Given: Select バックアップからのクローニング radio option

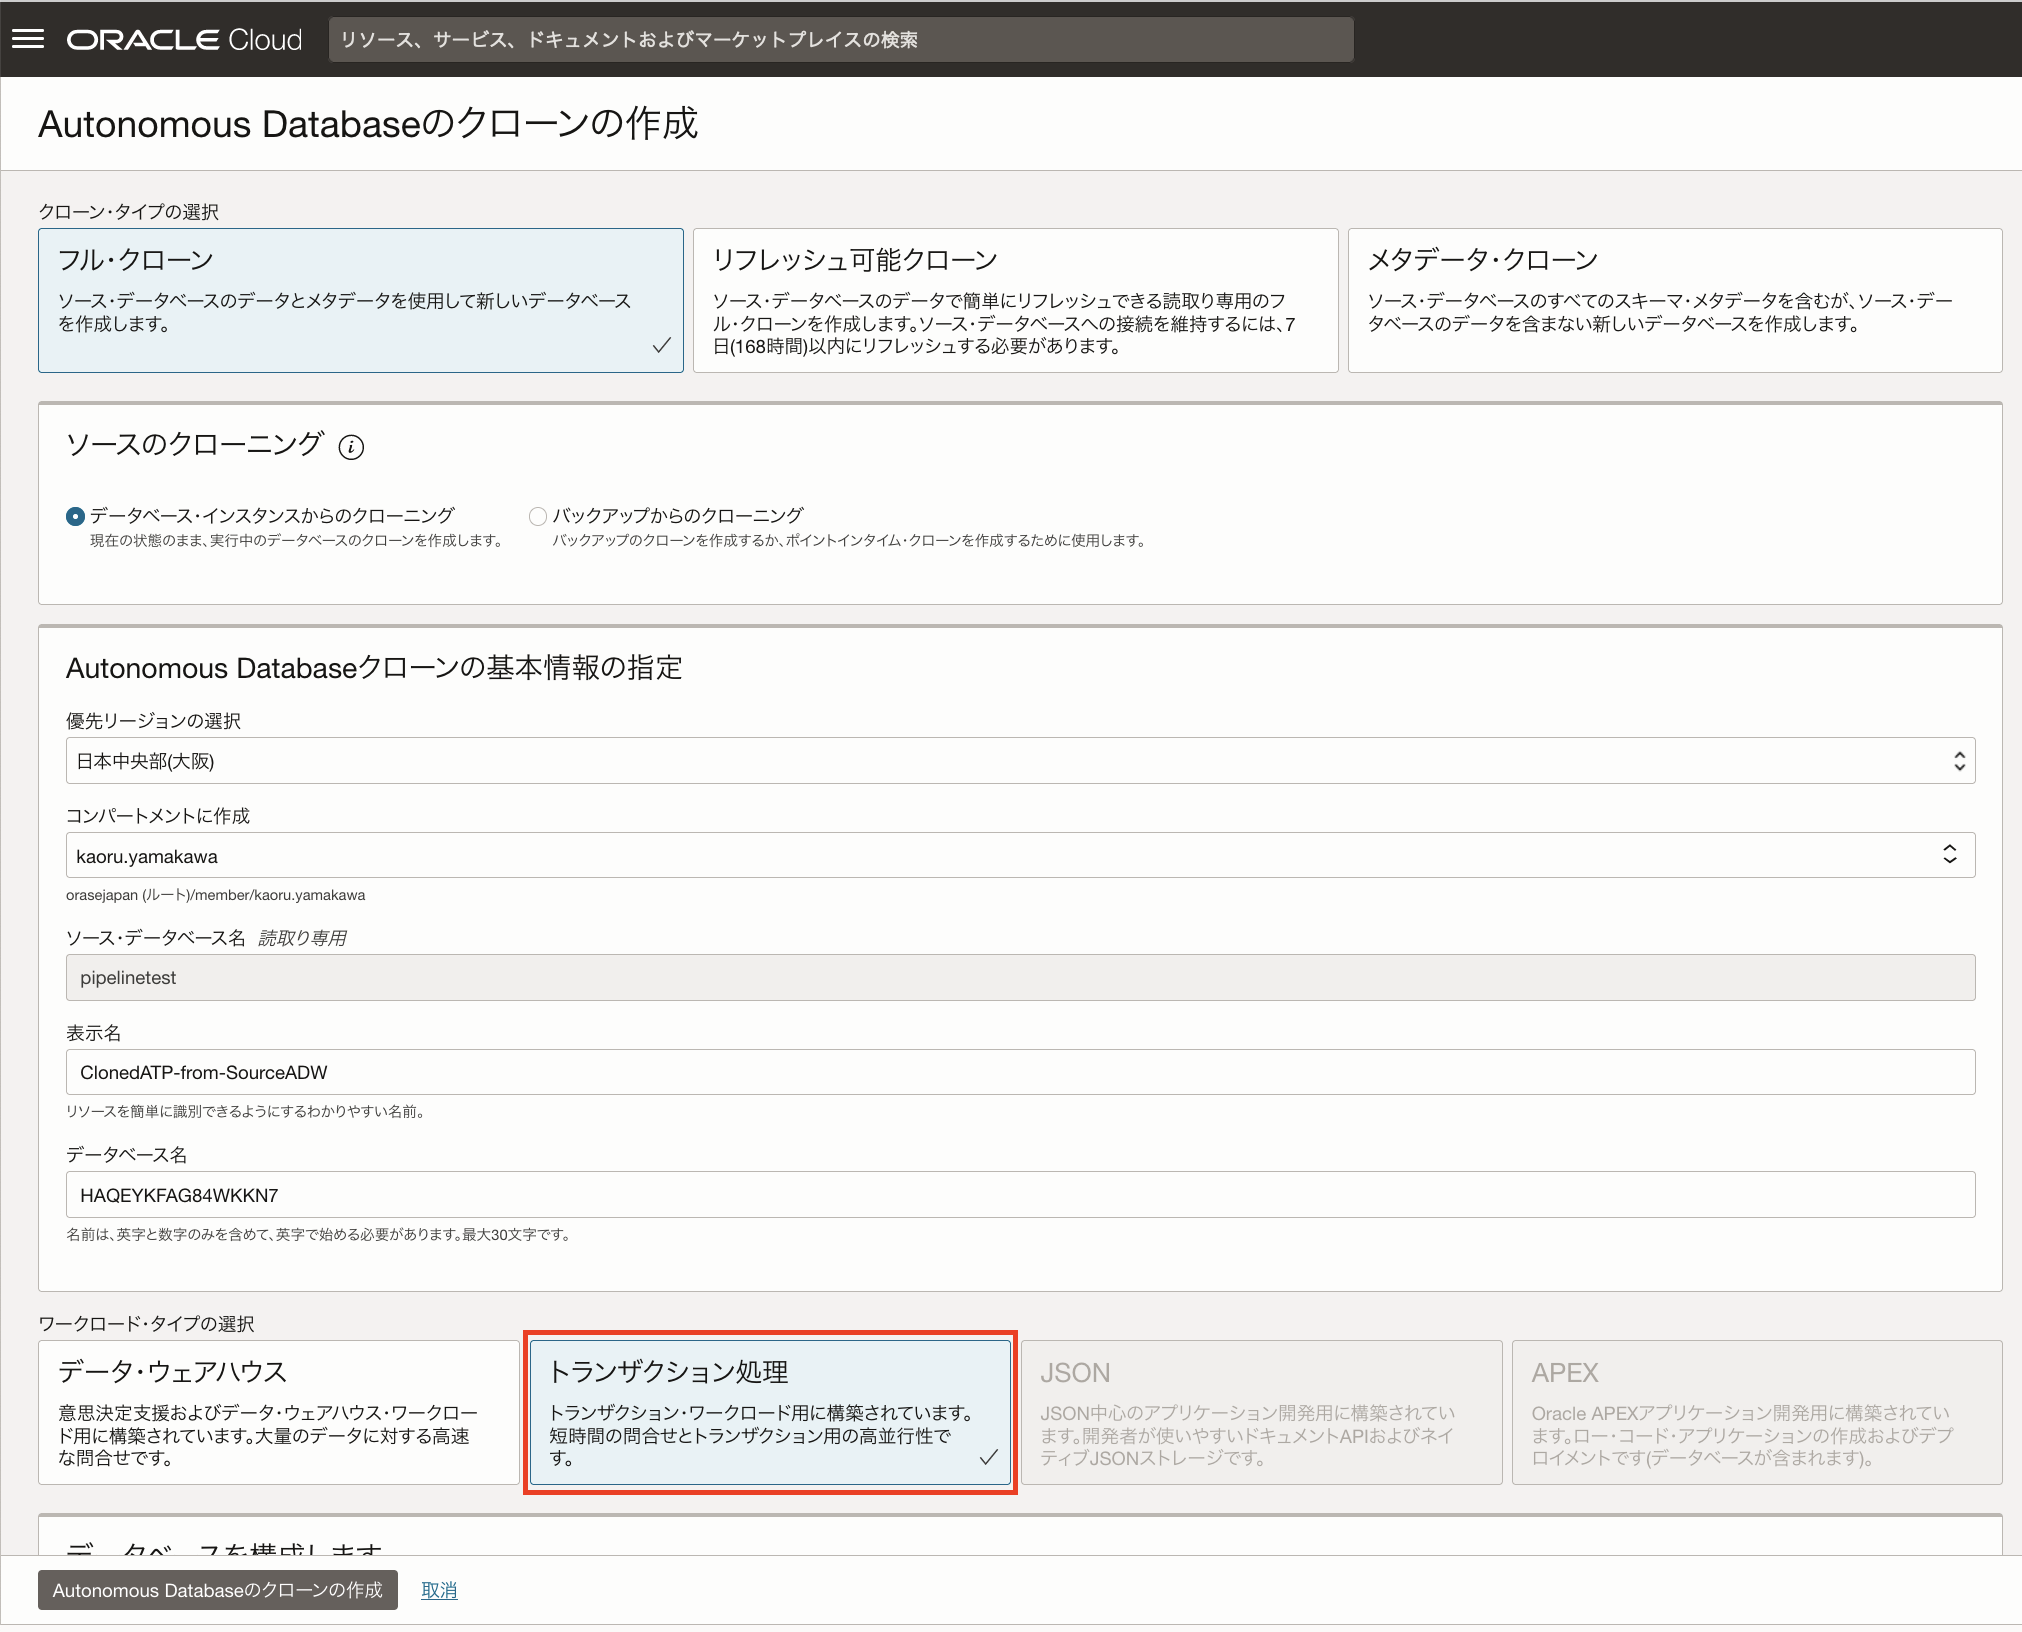Looking at the screenshot, I should [538, 516].
